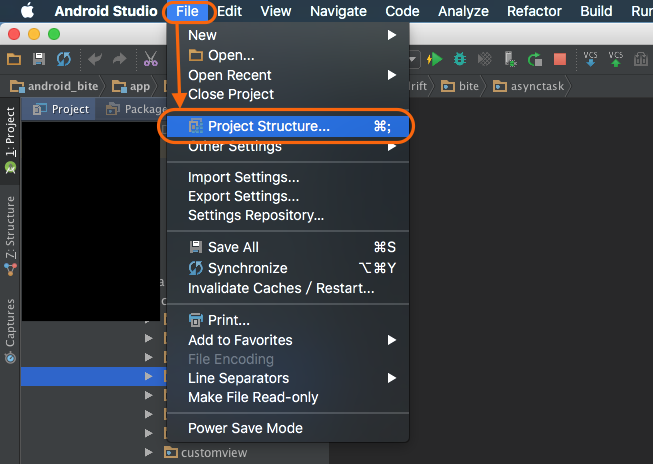Open the 1: Project tool window
Screen dimensions: 653x464
coord(10,140)
